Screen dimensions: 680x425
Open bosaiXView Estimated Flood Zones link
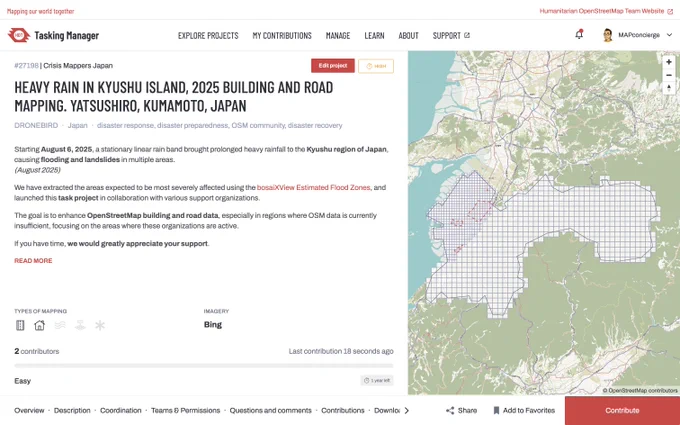[314, 187]
